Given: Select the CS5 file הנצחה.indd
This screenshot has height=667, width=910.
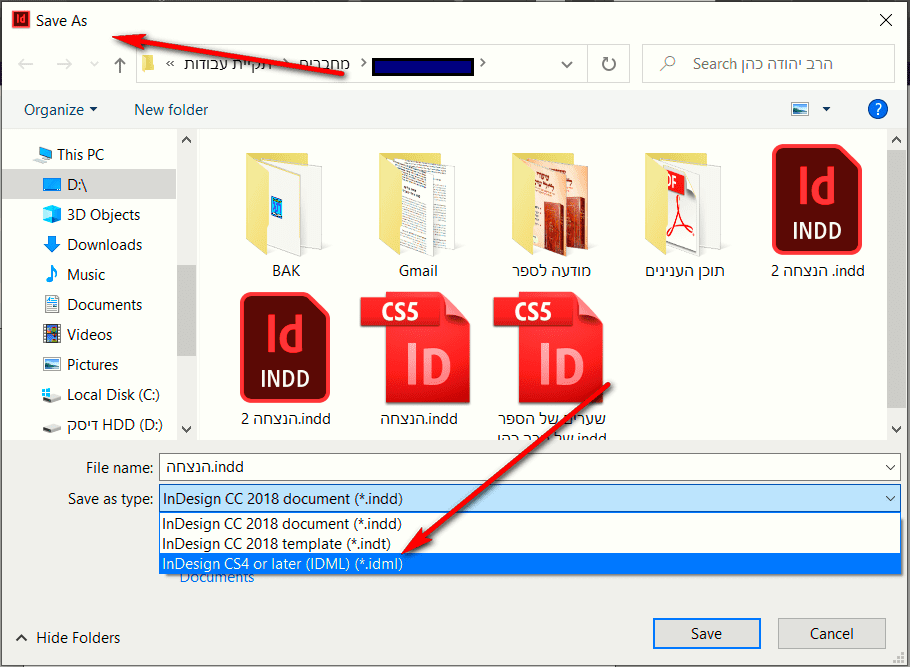Looking at the screenshot, I should [418, 360].
